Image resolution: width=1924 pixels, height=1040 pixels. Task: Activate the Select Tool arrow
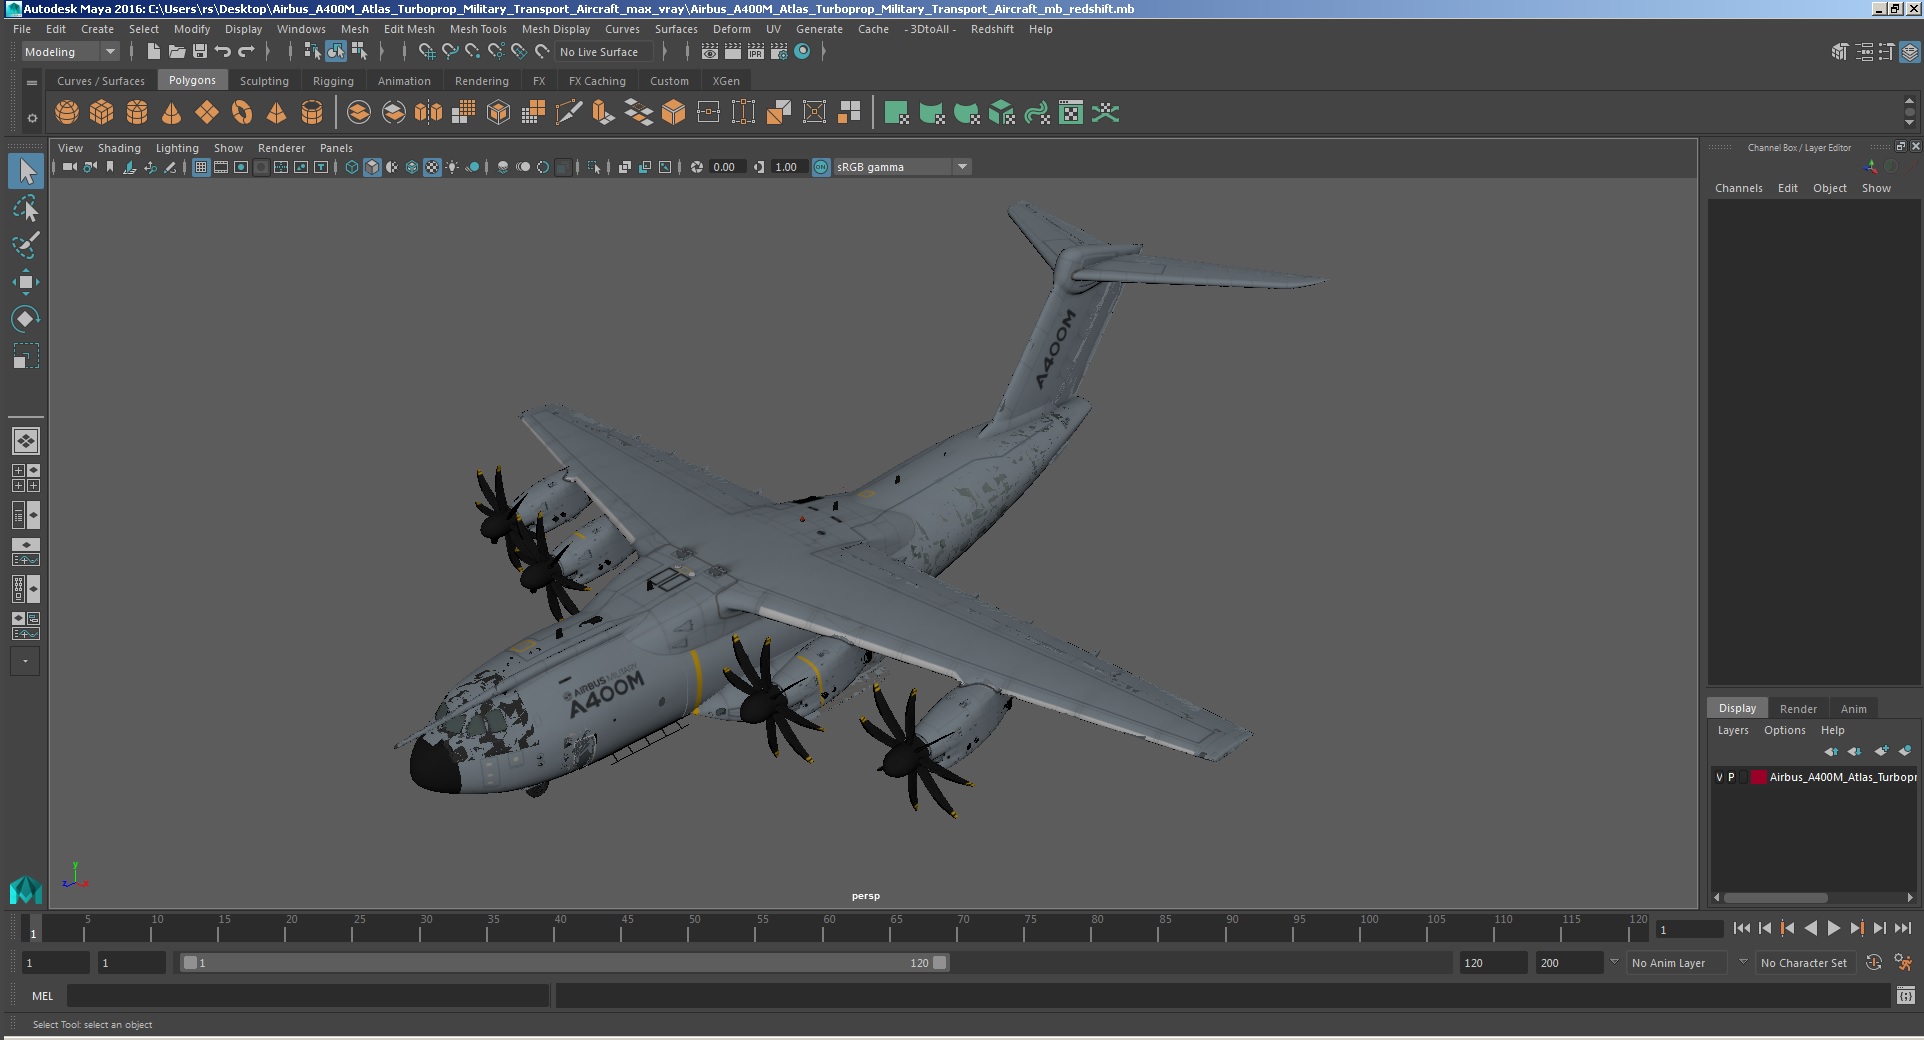(26, 171)
